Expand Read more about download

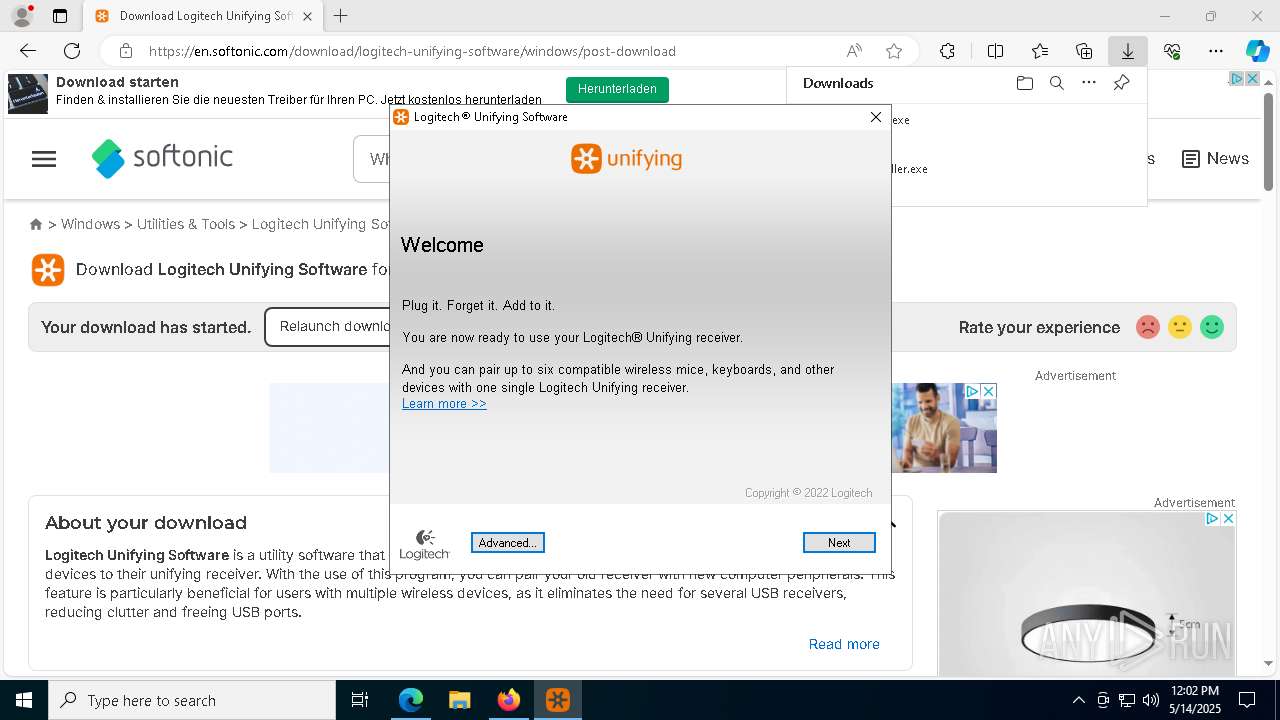(x=844, y=644)
